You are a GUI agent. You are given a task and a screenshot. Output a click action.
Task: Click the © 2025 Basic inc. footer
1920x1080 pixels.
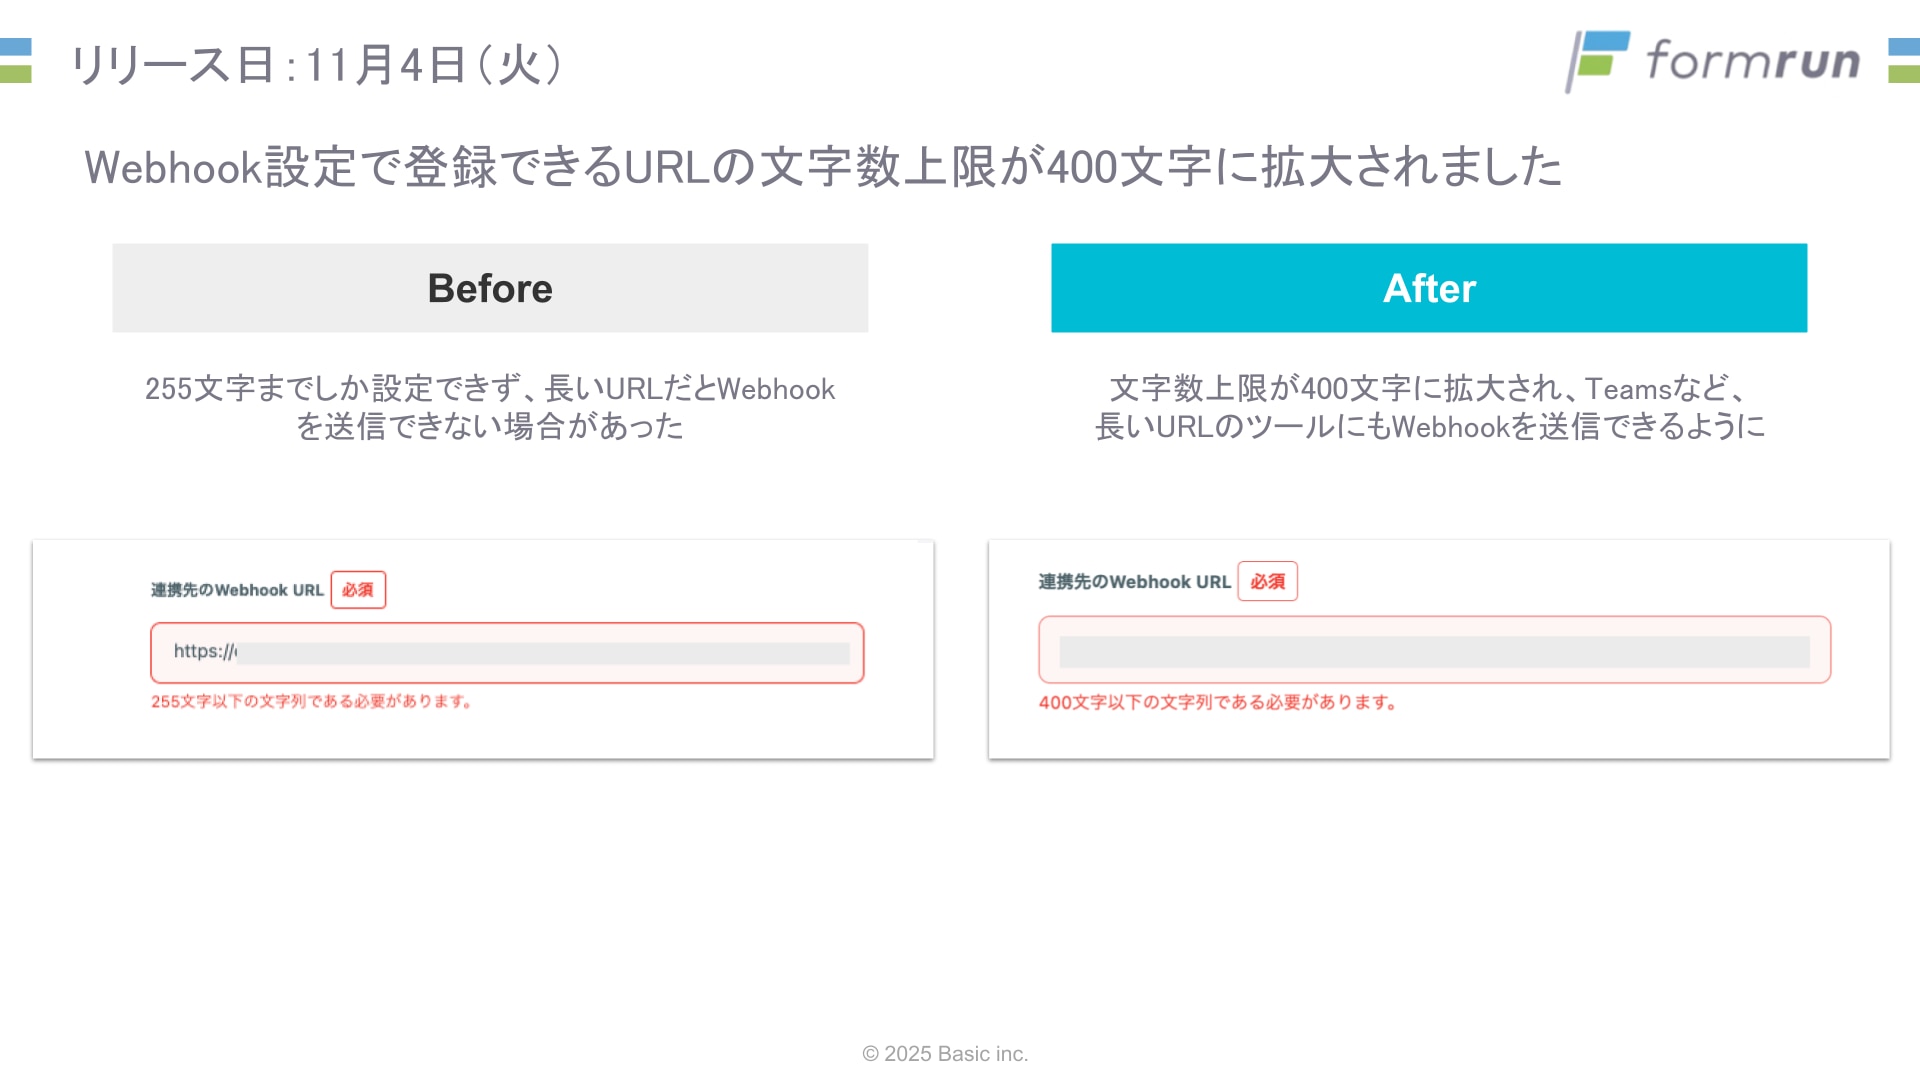click(x=945, y=1054)
